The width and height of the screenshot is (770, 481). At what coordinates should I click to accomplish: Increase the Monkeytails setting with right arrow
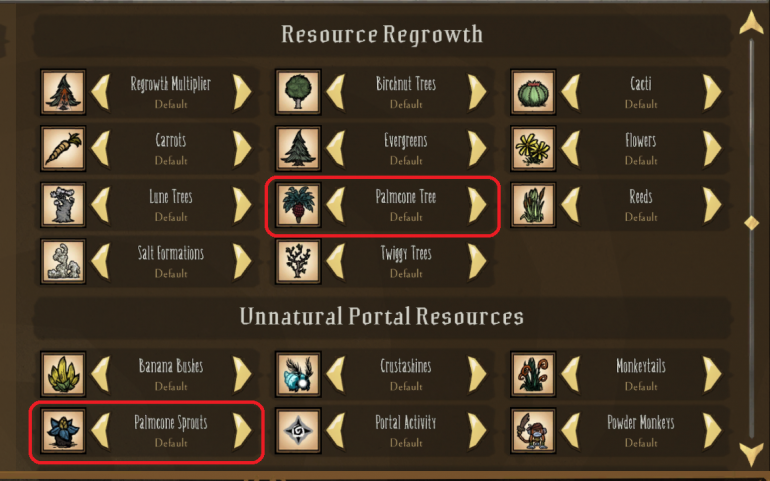(712, 374)
